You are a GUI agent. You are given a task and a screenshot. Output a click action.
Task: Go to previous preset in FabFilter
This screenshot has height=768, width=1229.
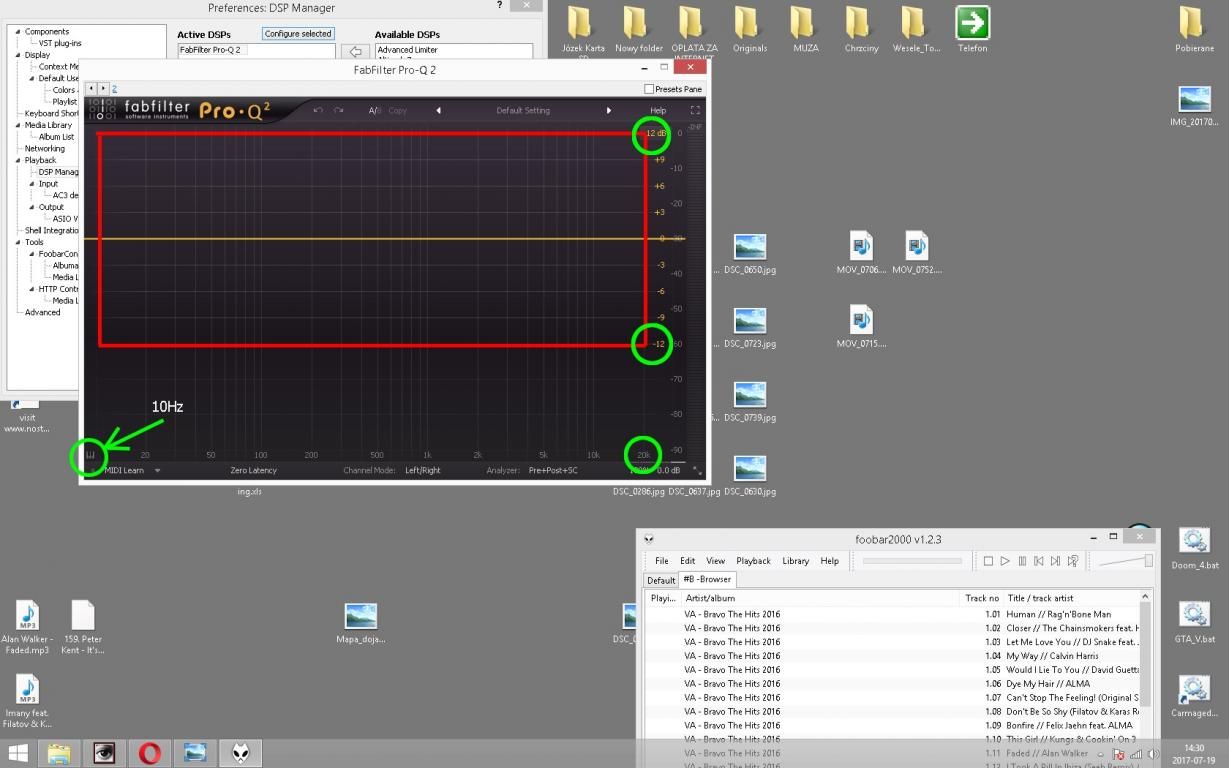(438, 110)
